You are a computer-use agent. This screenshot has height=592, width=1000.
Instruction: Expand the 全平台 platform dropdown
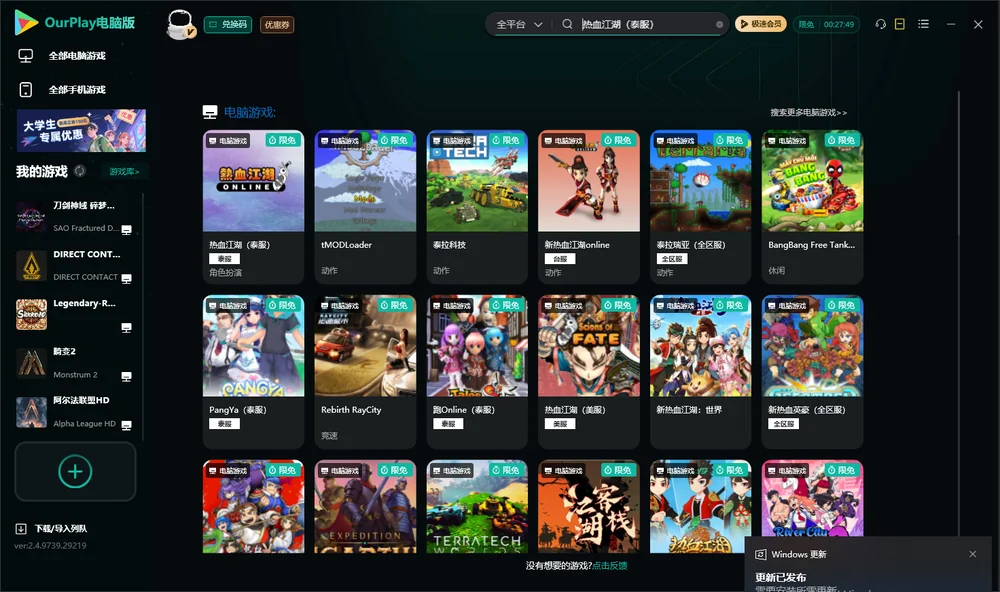pyautogui.click(x=519, y=24)
